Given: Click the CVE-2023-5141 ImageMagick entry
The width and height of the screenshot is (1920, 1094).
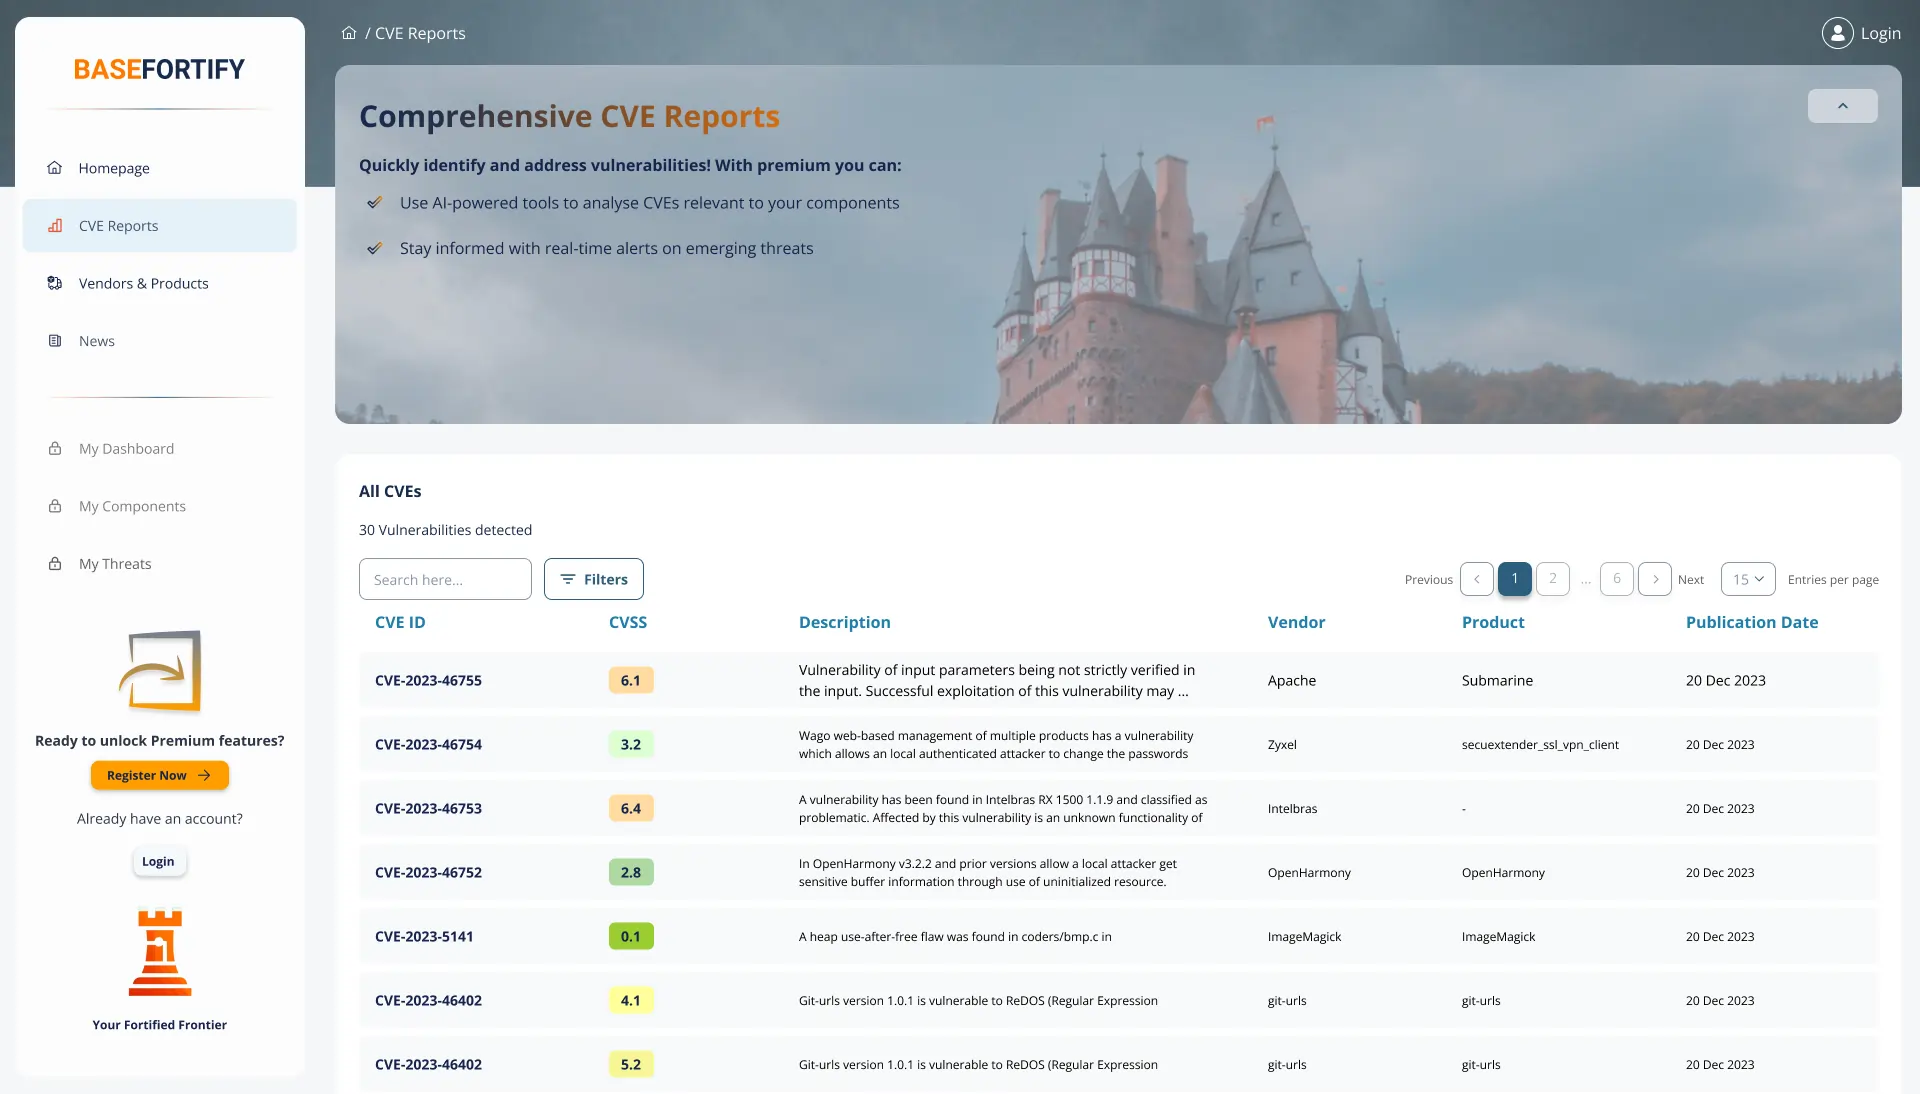Looking at the screenshot, I should tap(425, 936).
